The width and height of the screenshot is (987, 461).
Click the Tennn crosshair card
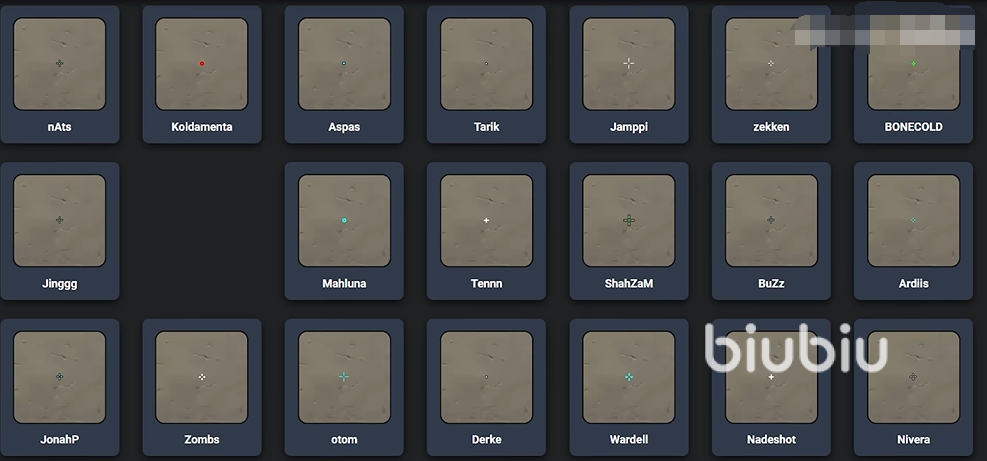(x=487, y=231)
